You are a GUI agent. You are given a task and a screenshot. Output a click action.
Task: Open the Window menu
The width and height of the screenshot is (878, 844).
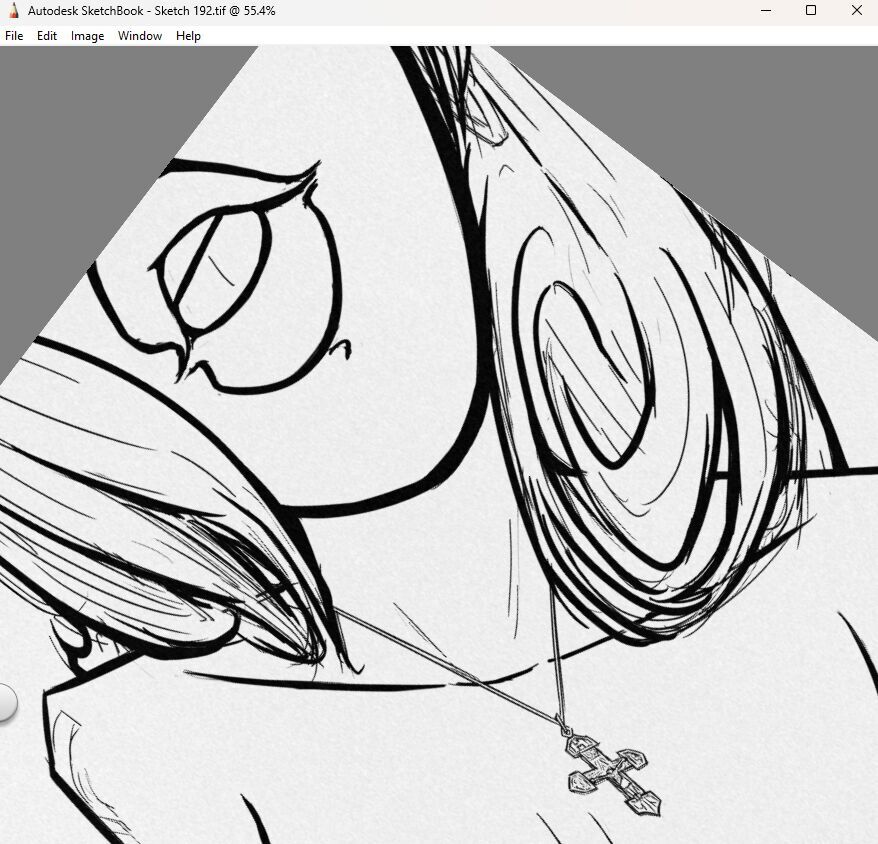[140, 36]
